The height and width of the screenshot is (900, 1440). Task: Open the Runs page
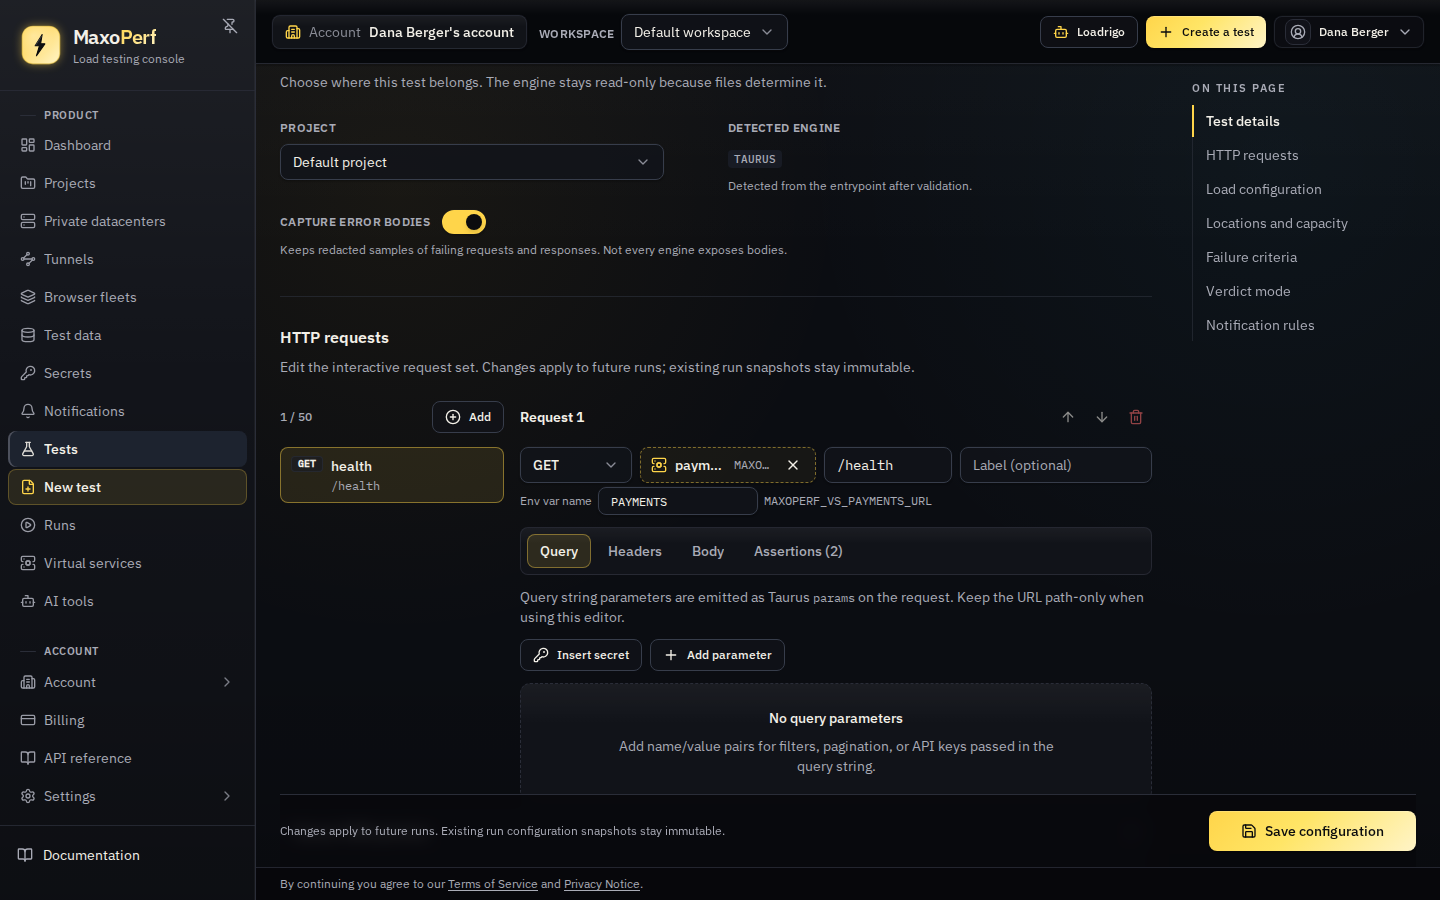click(128, 525)
